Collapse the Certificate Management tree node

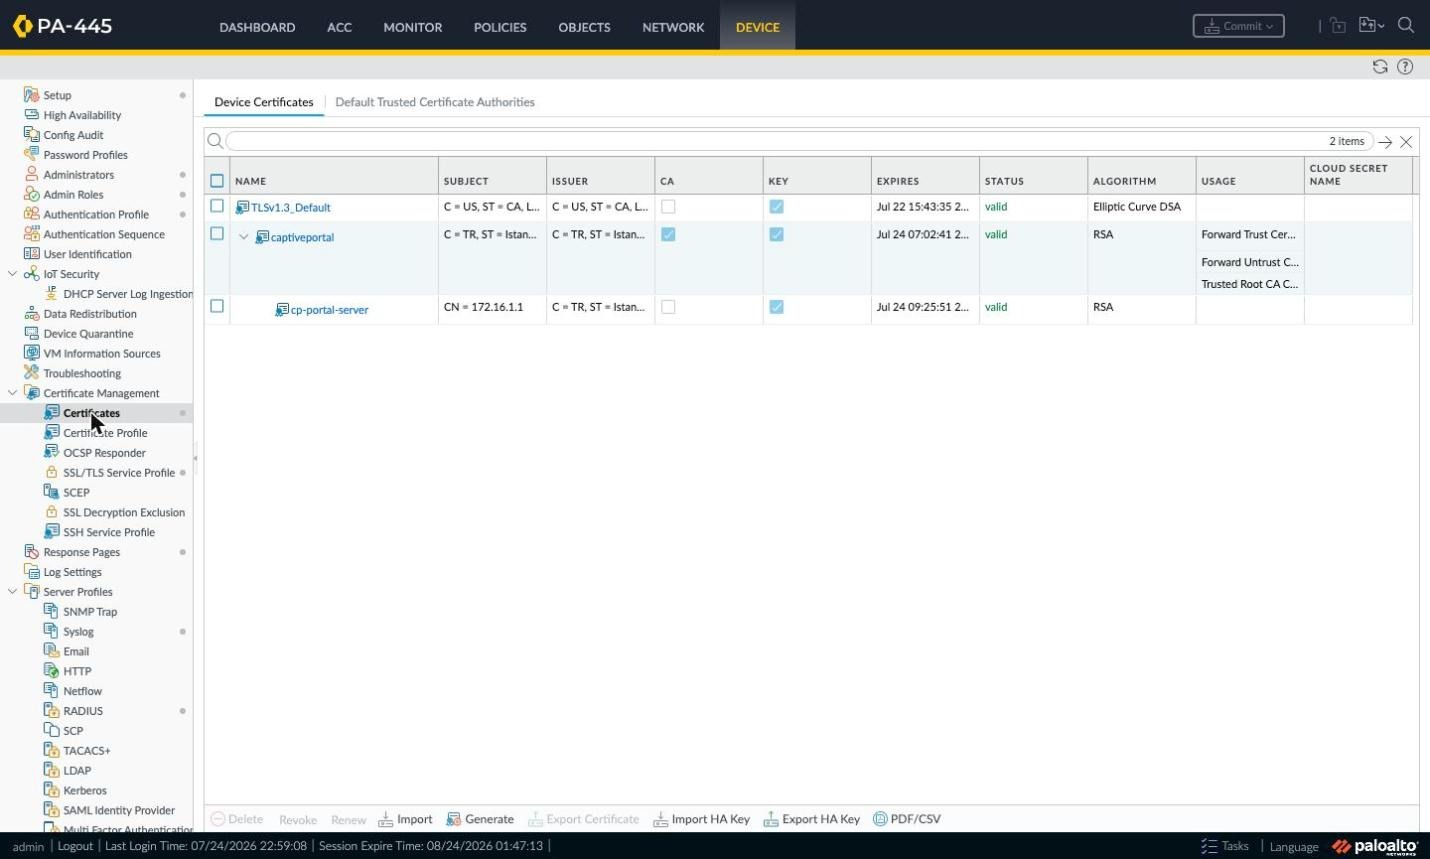[x=12, y=392]
